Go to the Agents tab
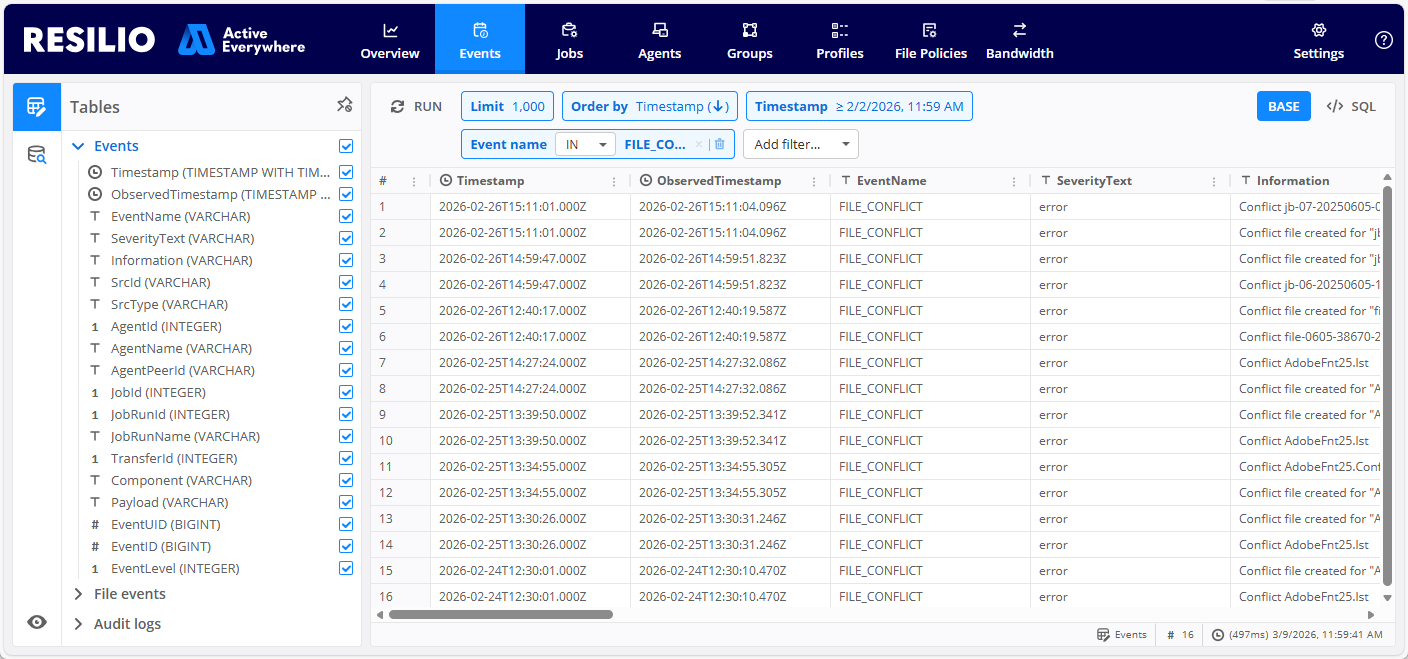The image size is (1408, 659). [660, 40]
